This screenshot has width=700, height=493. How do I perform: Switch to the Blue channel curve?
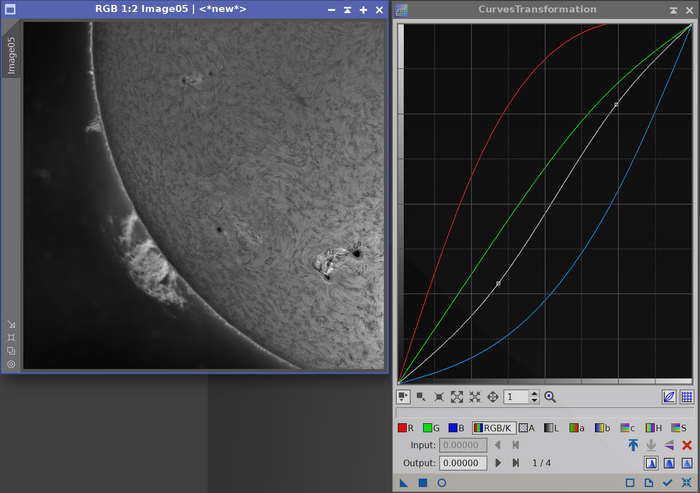point(455,427)
